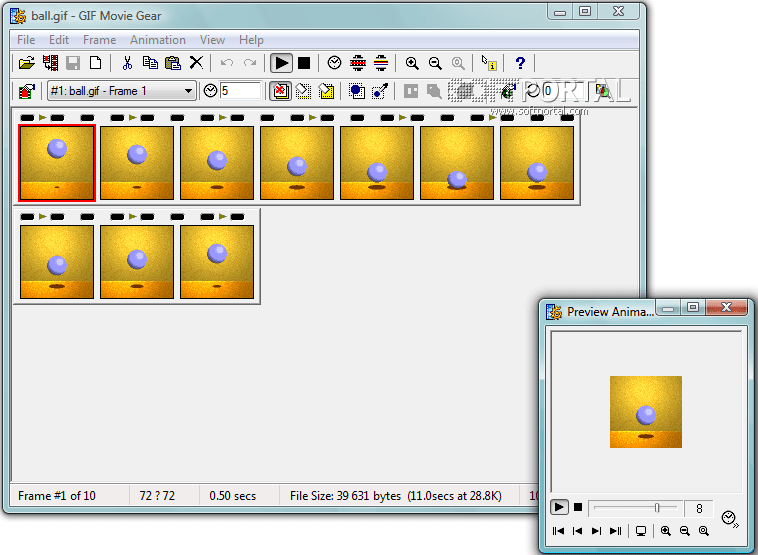Viewport: 758px width, 555px height.
Task: Click the monitor icon in preview window
Action: tap(641, 531)
